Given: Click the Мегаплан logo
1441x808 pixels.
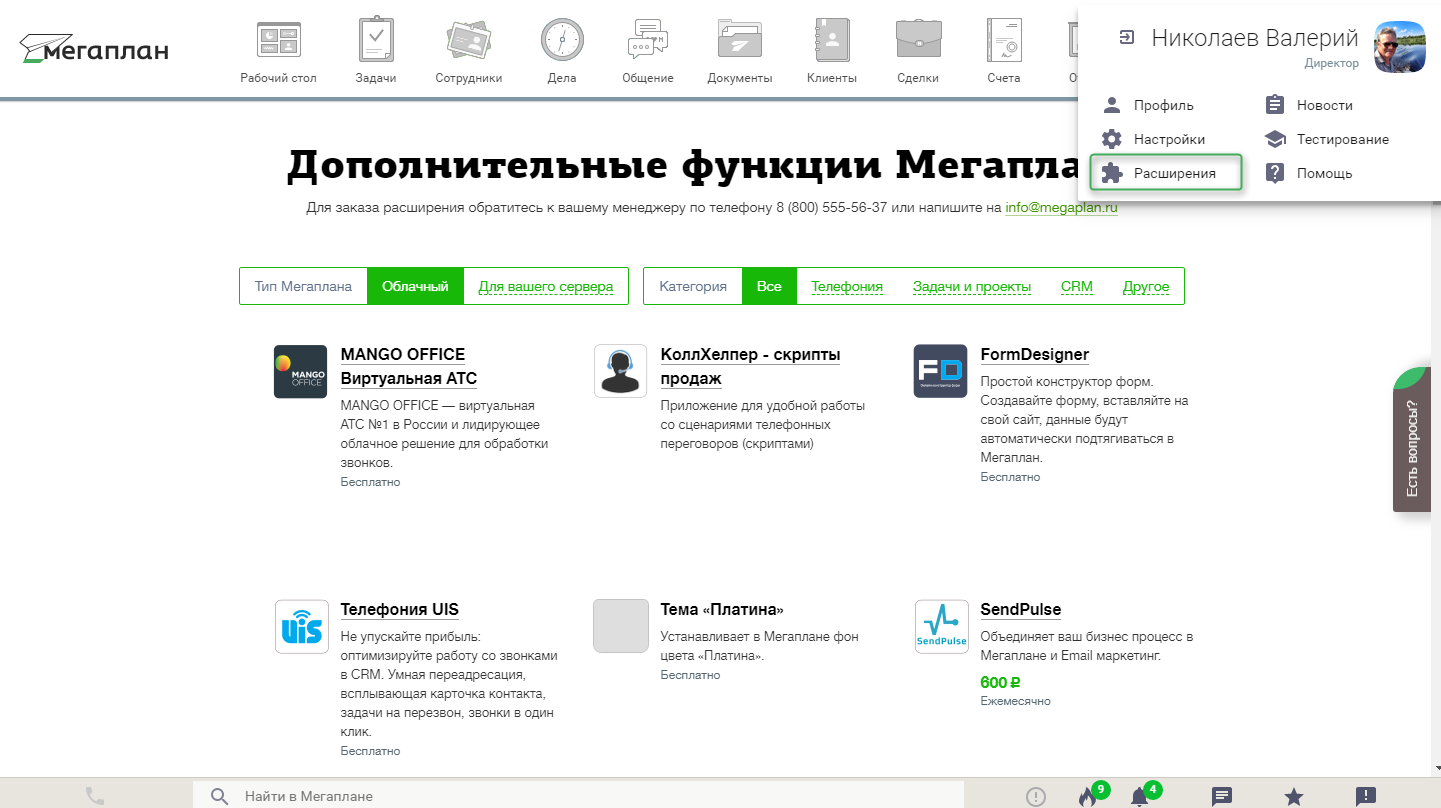Looking at the screenshot, I should click(94, 48).
